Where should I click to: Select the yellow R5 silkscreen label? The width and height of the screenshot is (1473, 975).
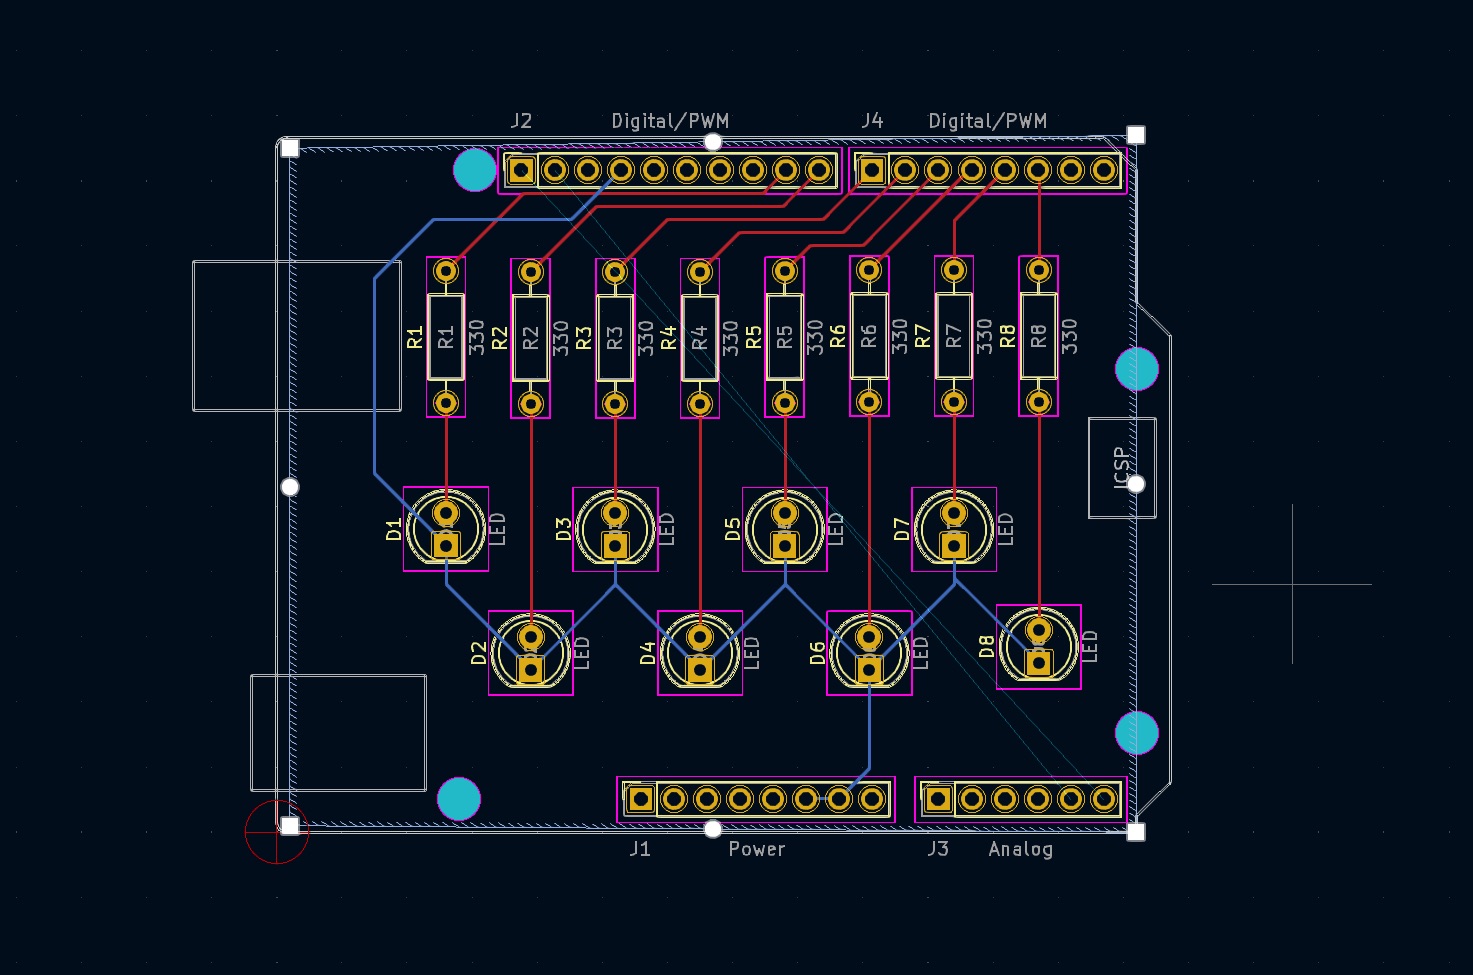pos(754,337)
